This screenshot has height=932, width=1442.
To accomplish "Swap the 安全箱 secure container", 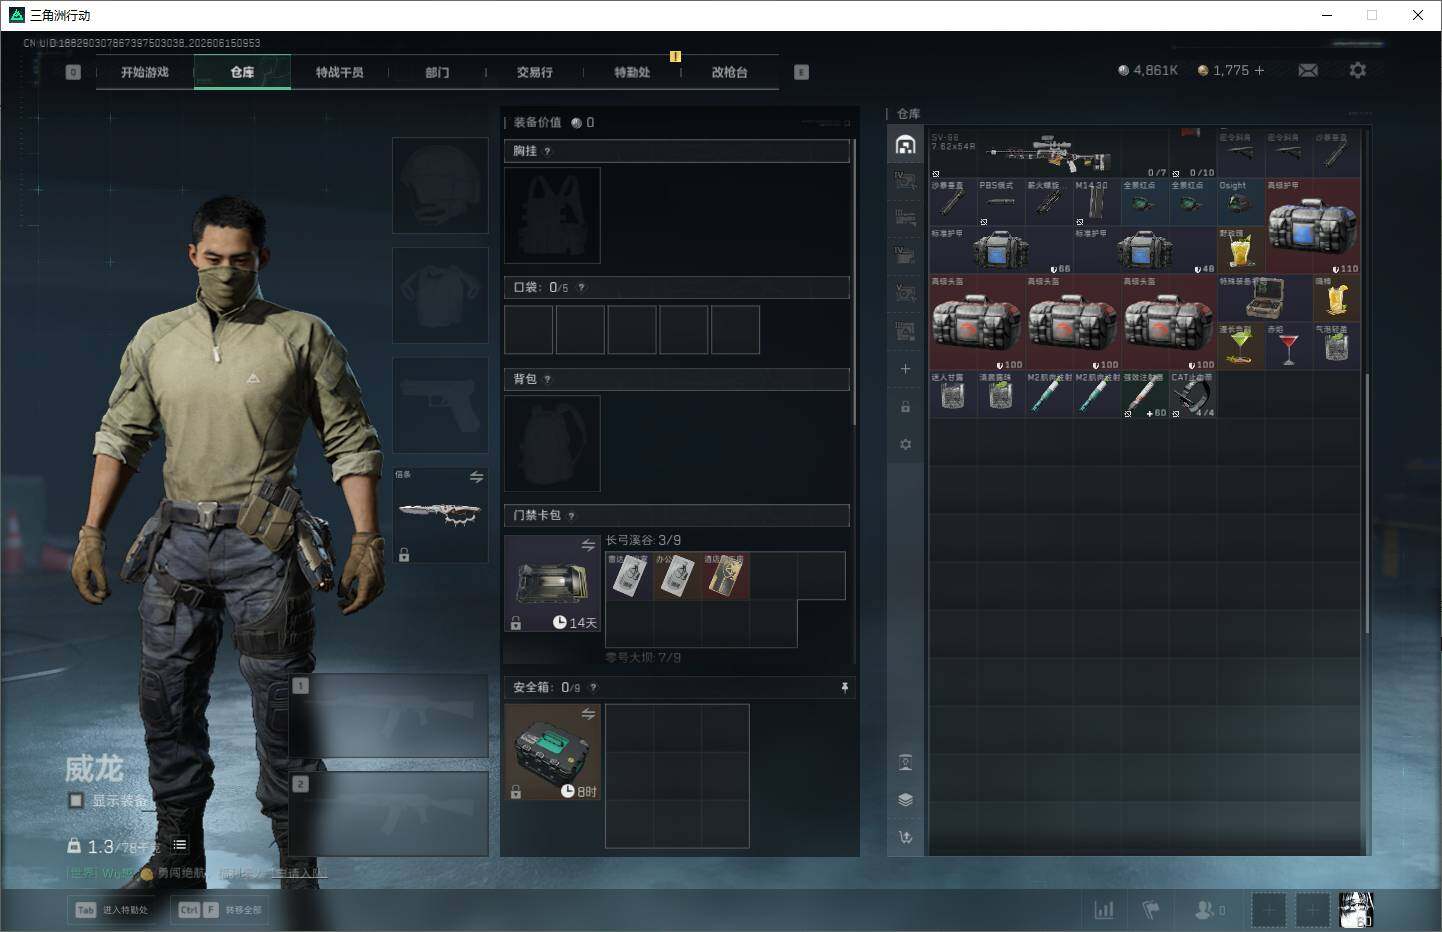I will (588, 714).
